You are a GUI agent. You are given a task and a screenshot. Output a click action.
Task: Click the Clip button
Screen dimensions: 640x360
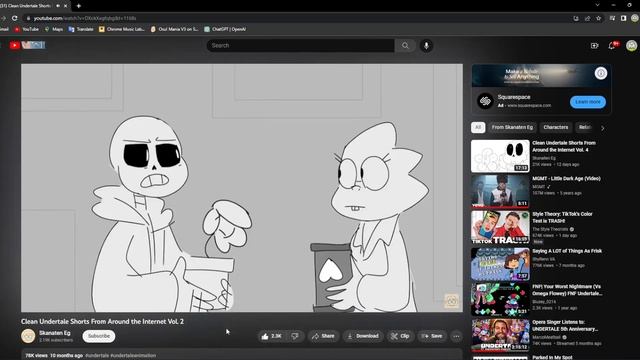pos(400,336)
